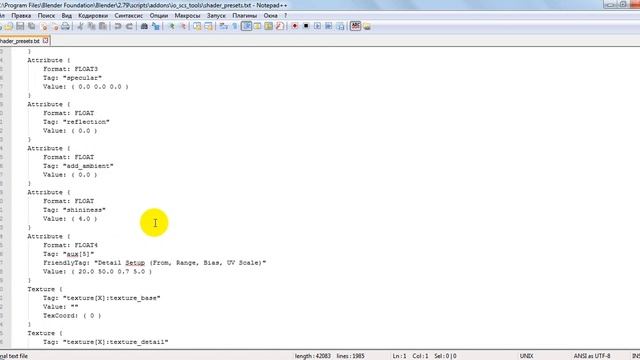This screenshot has width=640, height=360.
Task: Click the FriendlyTag Detail Setup line
Action: (154, 262)
